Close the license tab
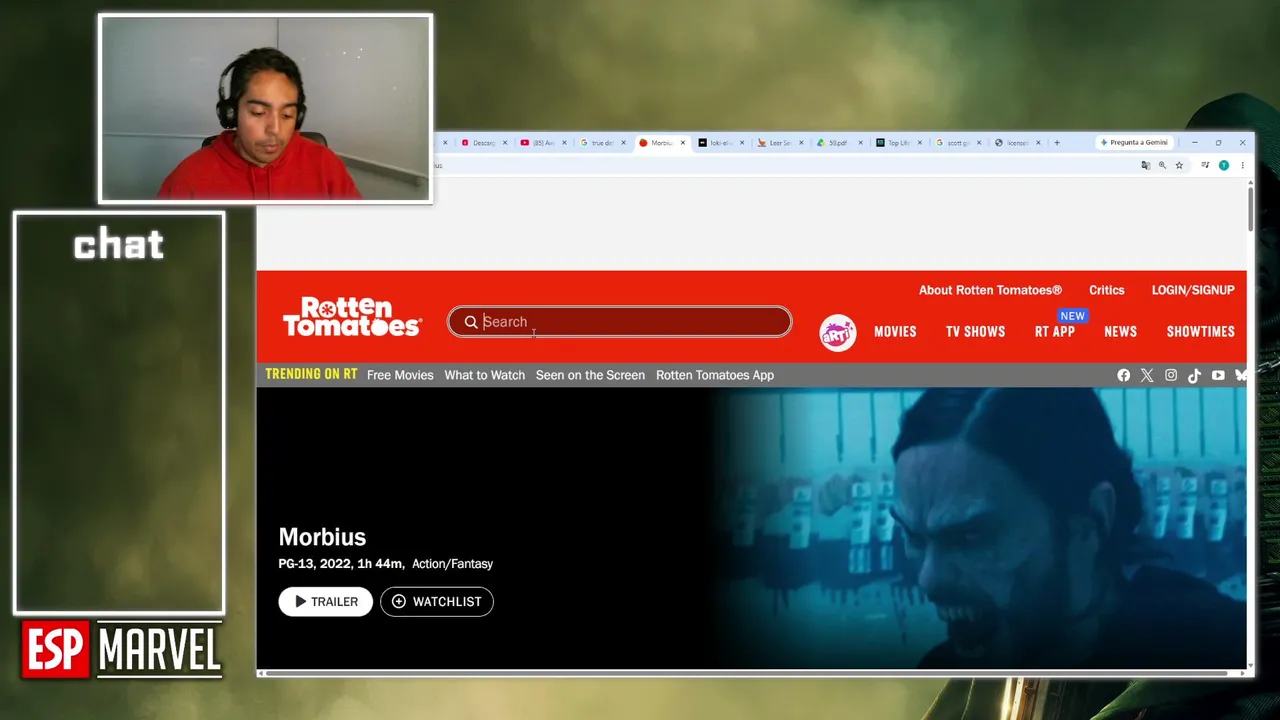Image resolution: width=1280 pixels, height=720 pixels. 1038,143
